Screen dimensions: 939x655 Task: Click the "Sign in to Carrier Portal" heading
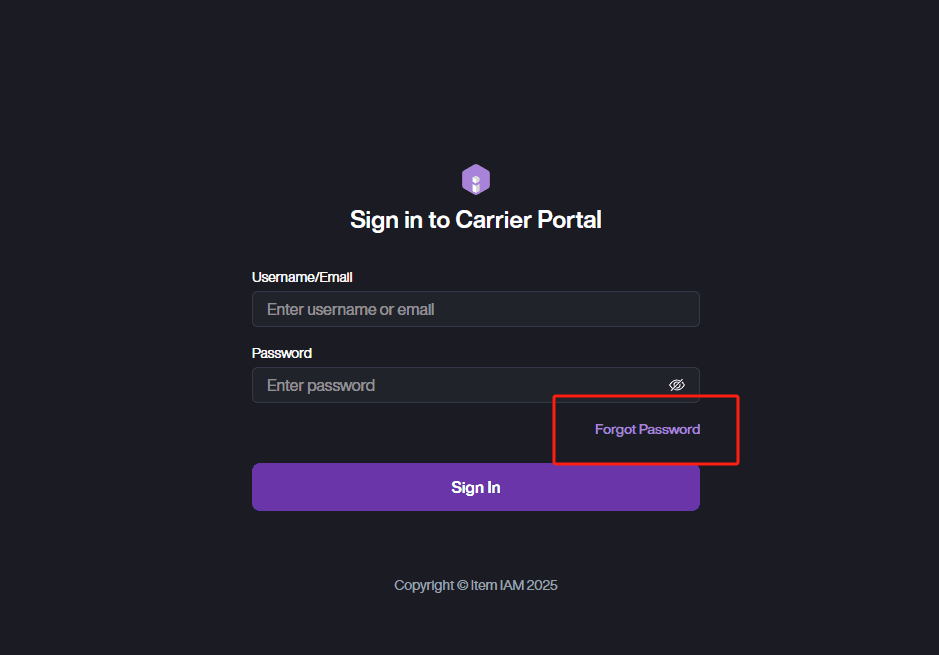click(476, 220)
